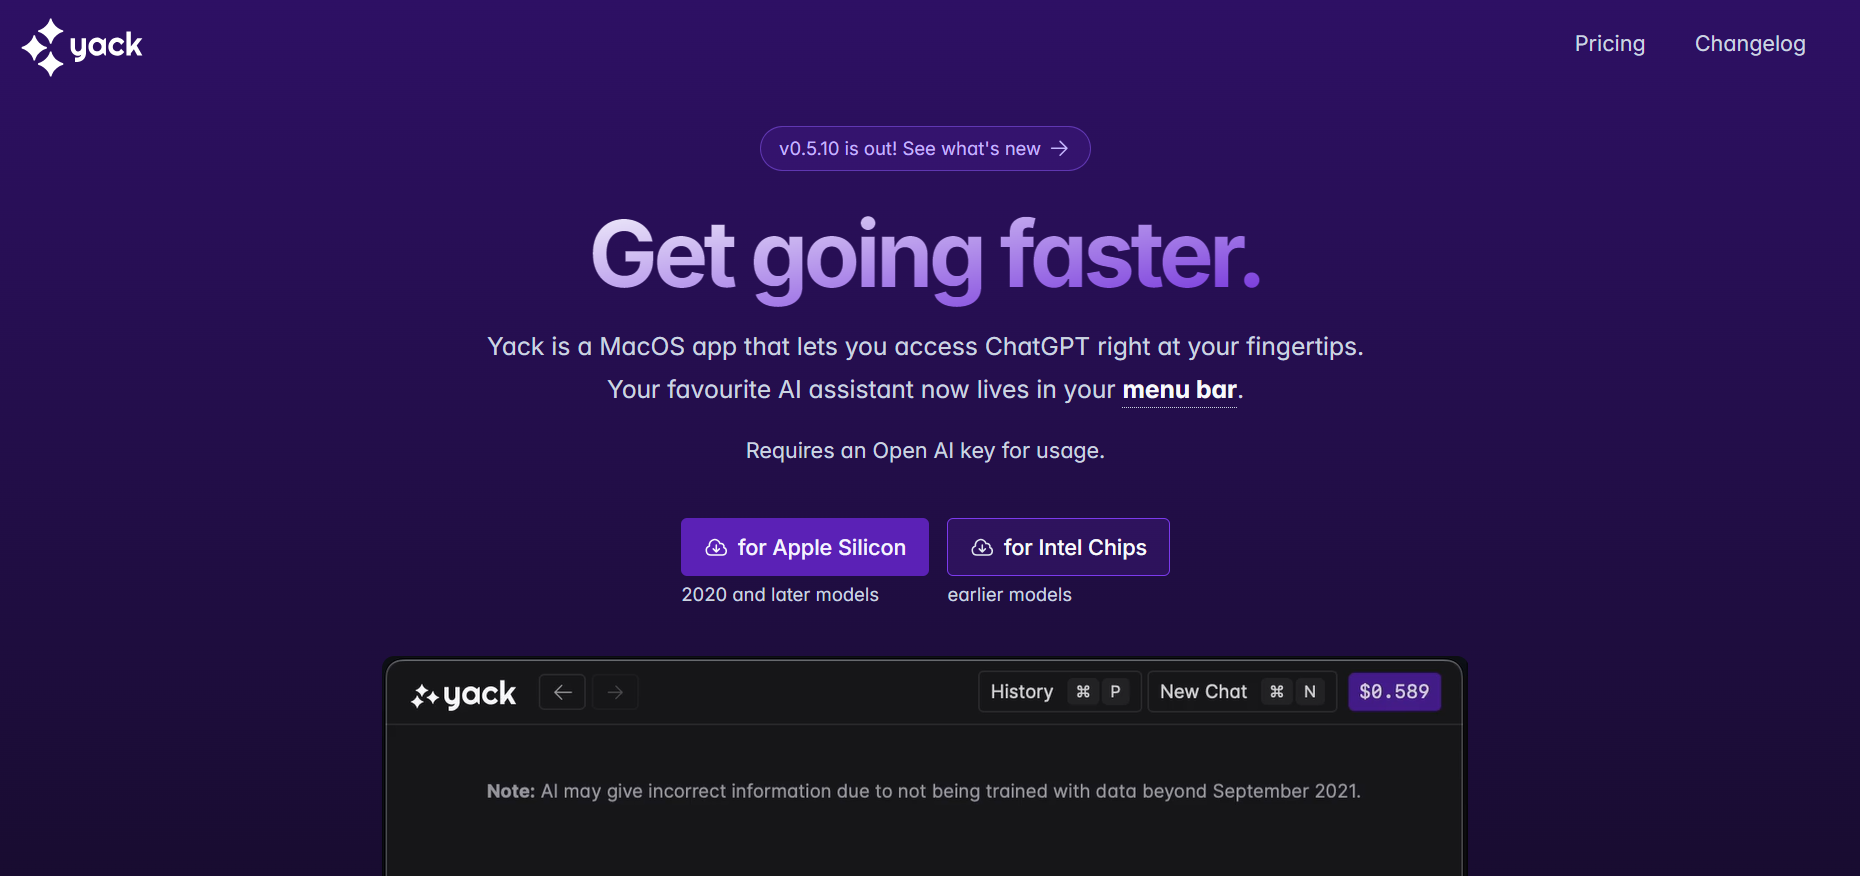Click the underlined 'menu bar' text
This screenshot has width=1860, height=876.
(1179, 390)
